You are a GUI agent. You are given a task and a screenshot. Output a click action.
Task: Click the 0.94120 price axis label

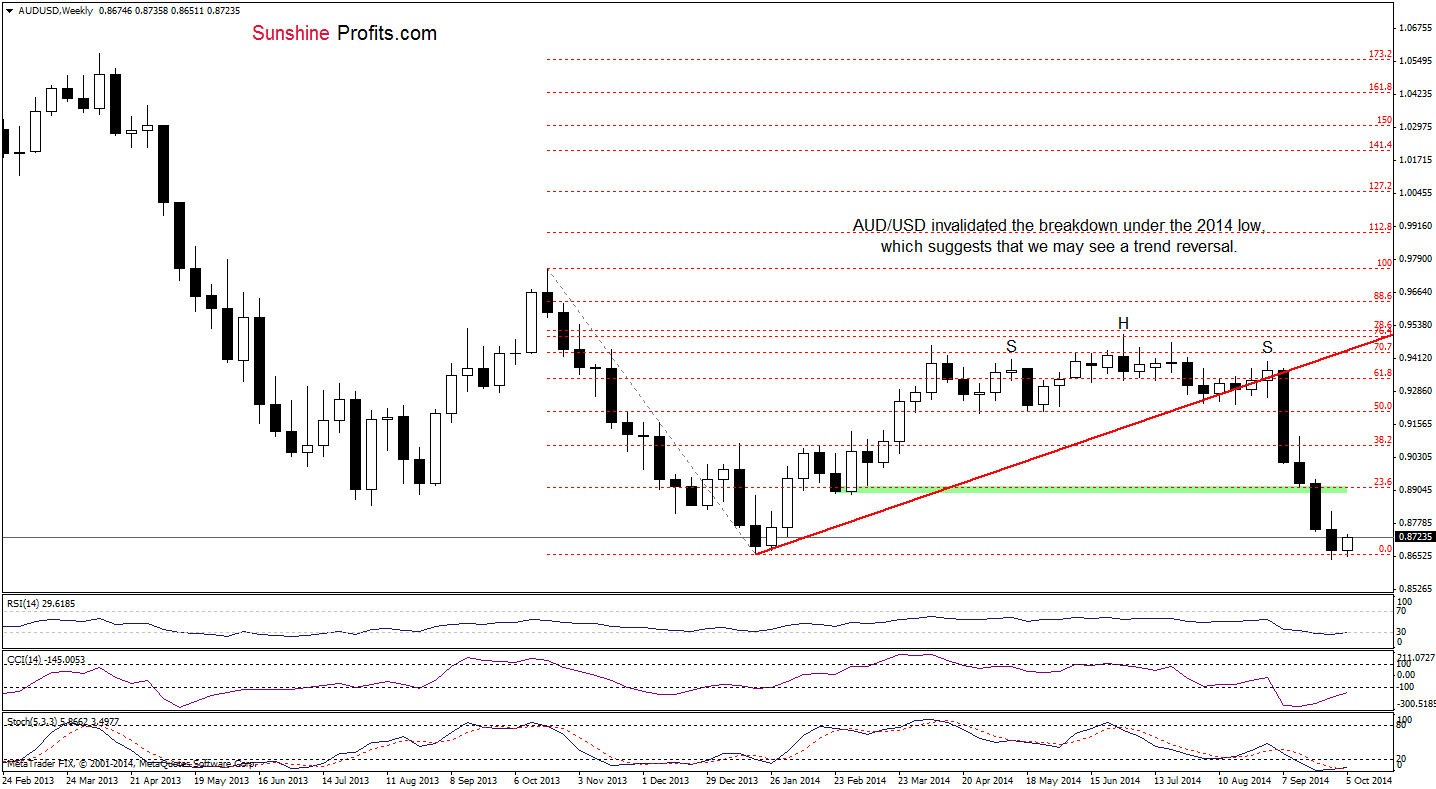coord(1415,358)
